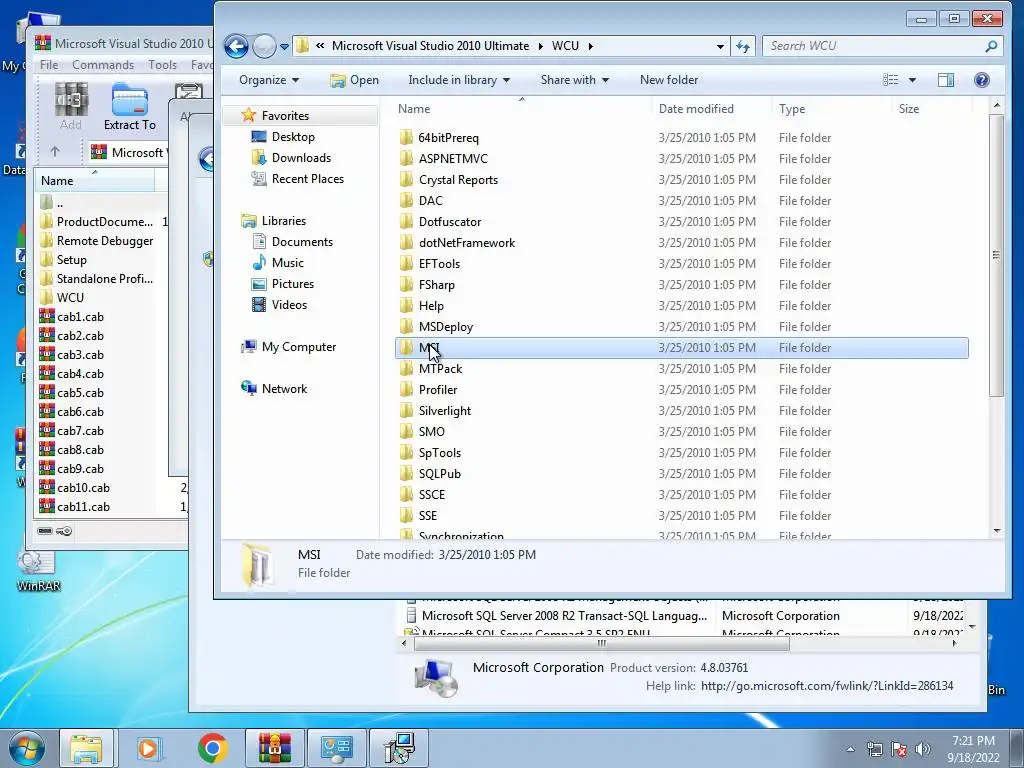Expand the address bar history dropdown
1024x768 pixels.
coord(720,46)
